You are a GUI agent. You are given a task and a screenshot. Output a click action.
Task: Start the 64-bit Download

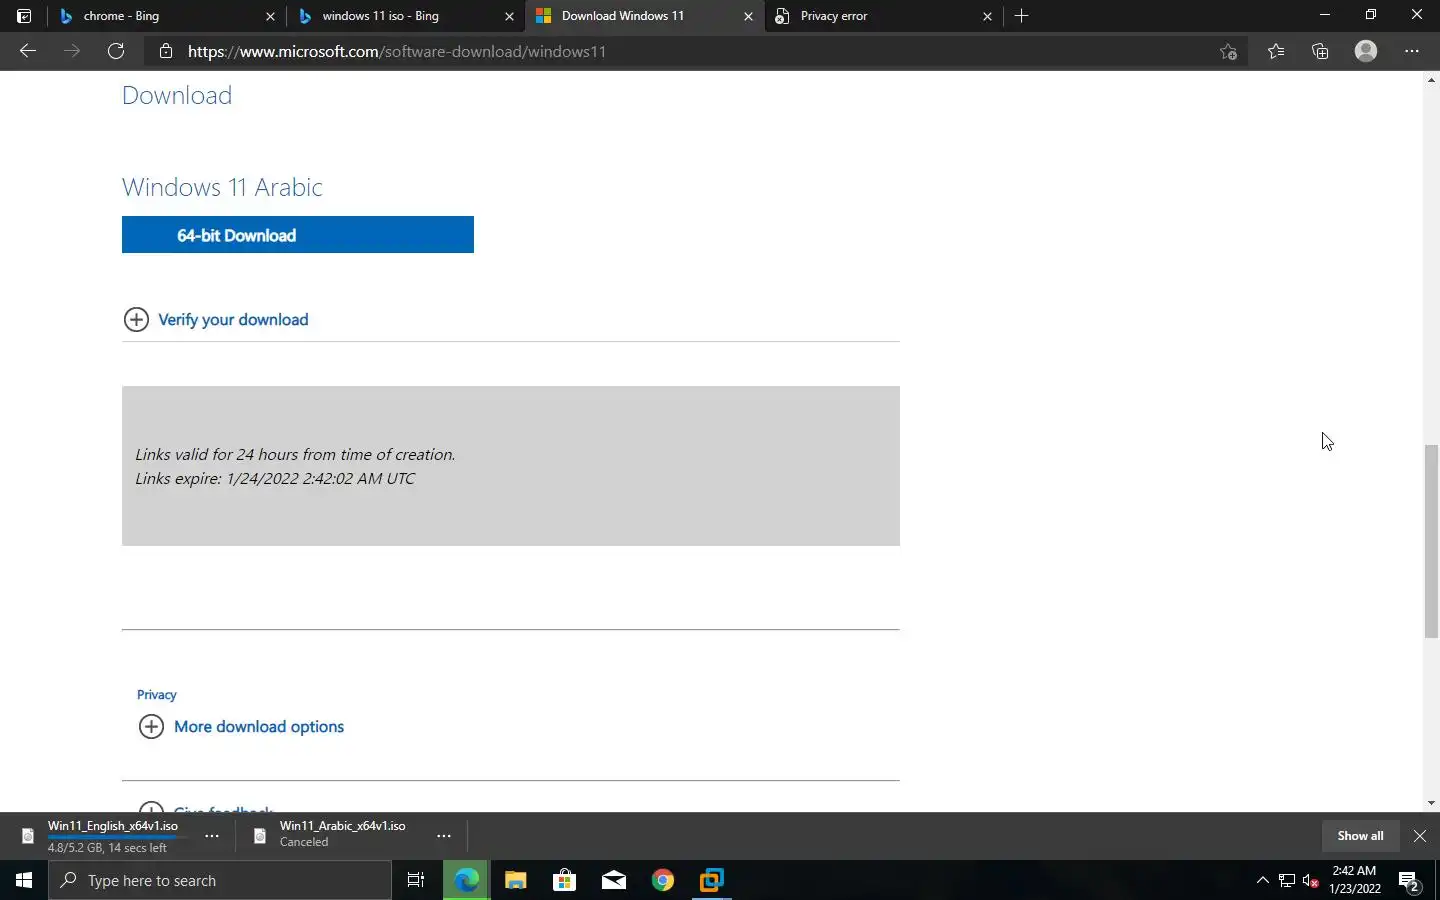point(298,235)
